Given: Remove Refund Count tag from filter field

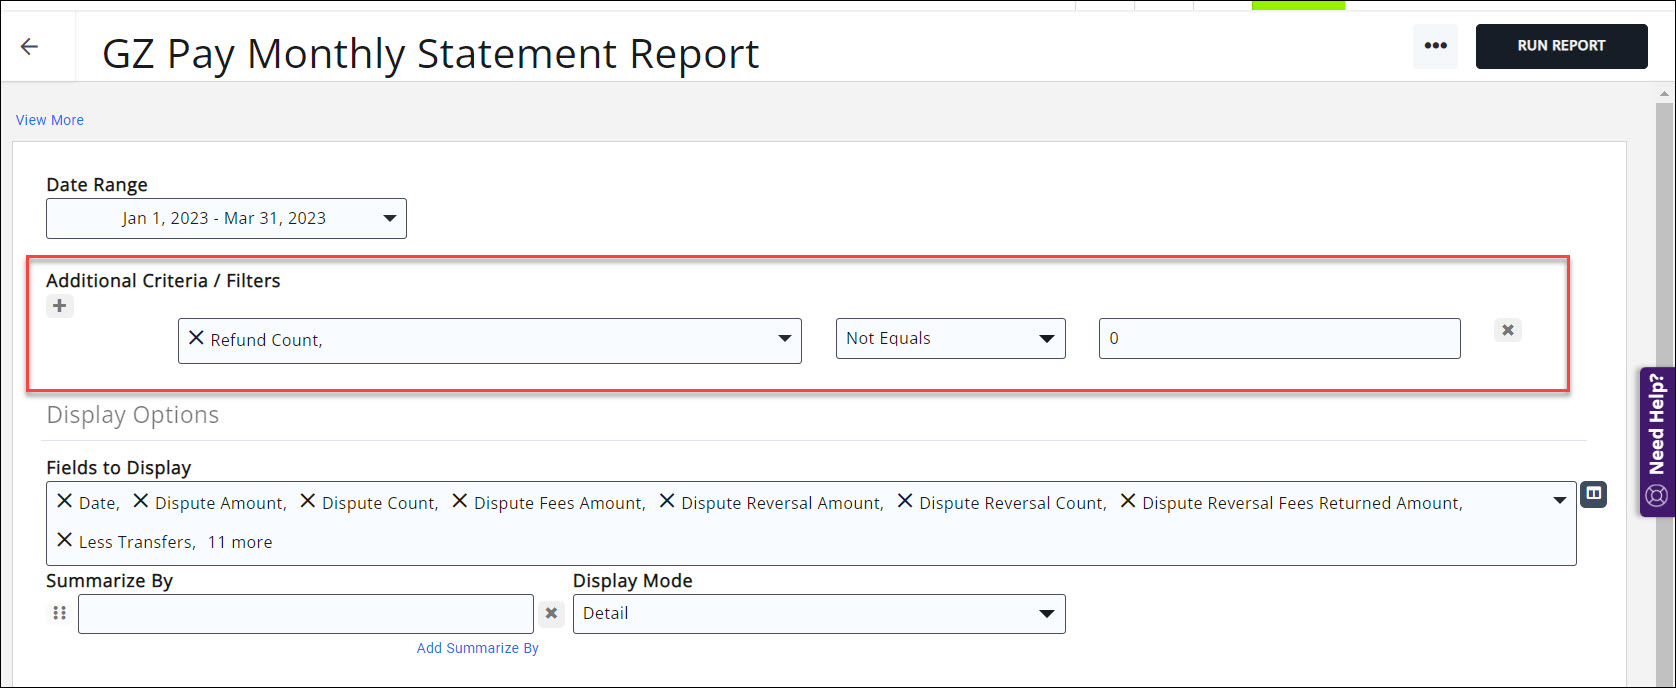Looking at the screenshot, I should 196,339.
